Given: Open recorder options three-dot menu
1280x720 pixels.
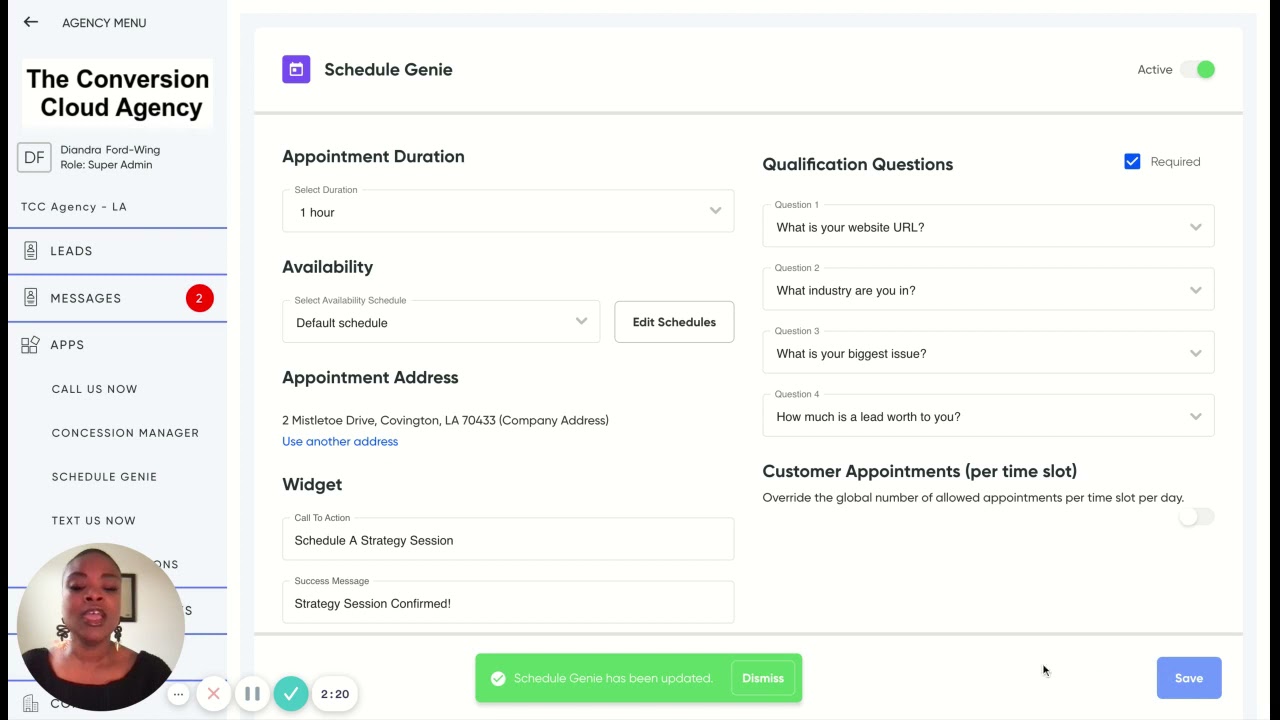Looking at the screenshot, I should (179, 694).
